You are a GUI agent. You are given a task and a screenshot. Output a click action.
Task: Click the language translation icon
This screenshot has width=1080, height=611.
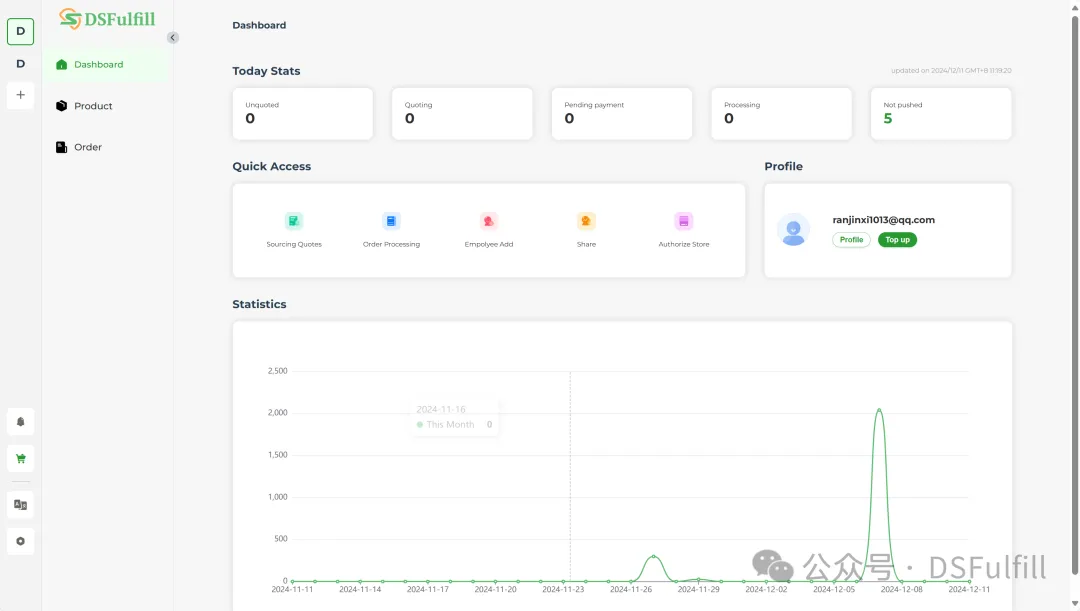coord(20,505)
